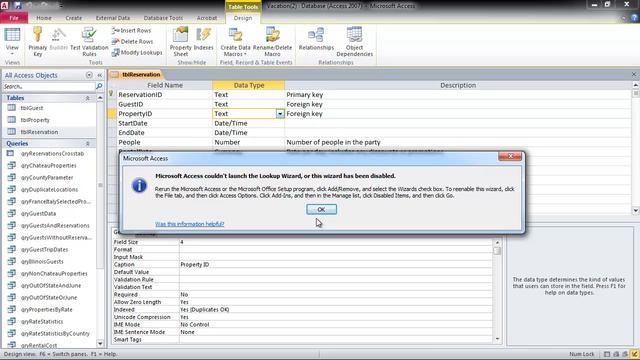
Task: Click the EndDate Date/Time data type cell
Action: (x=249, y=133)
